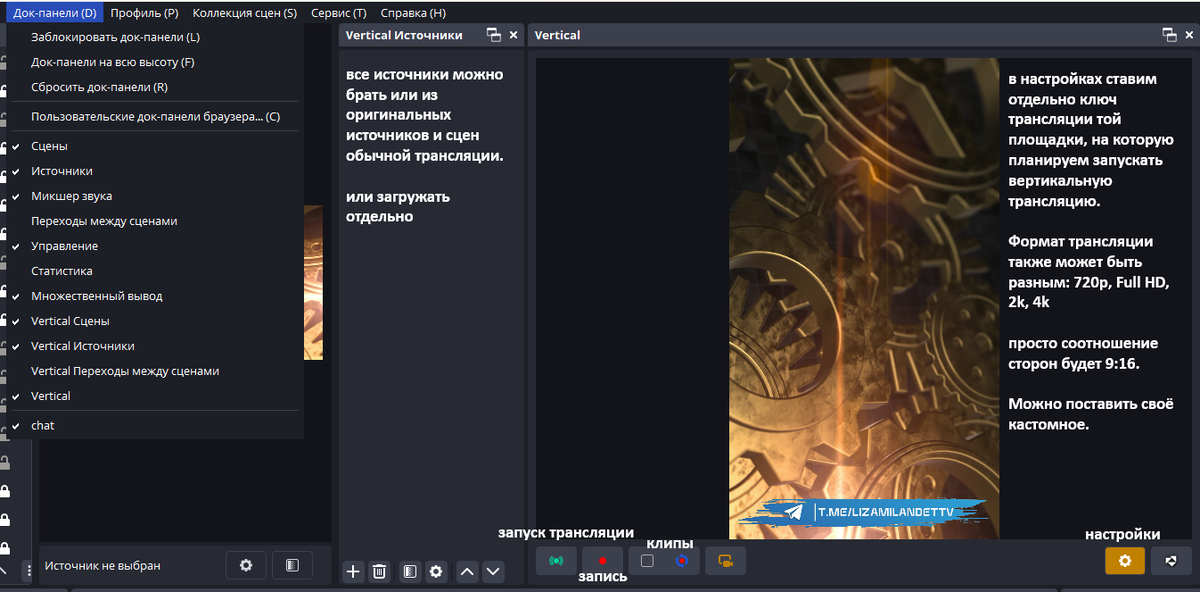Float the Vertical preview dock panel
1200x592 pixels.
(x=1169, y=35)
